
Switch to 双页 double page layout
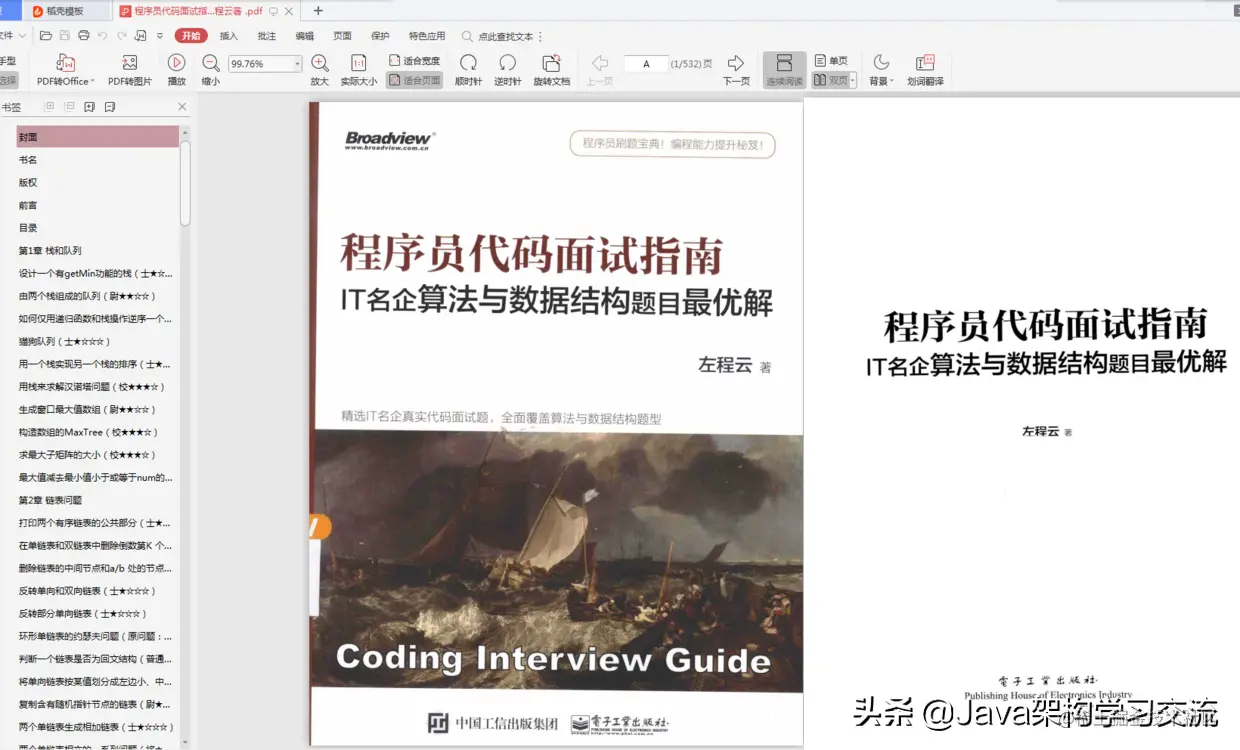tap(830, 80)
